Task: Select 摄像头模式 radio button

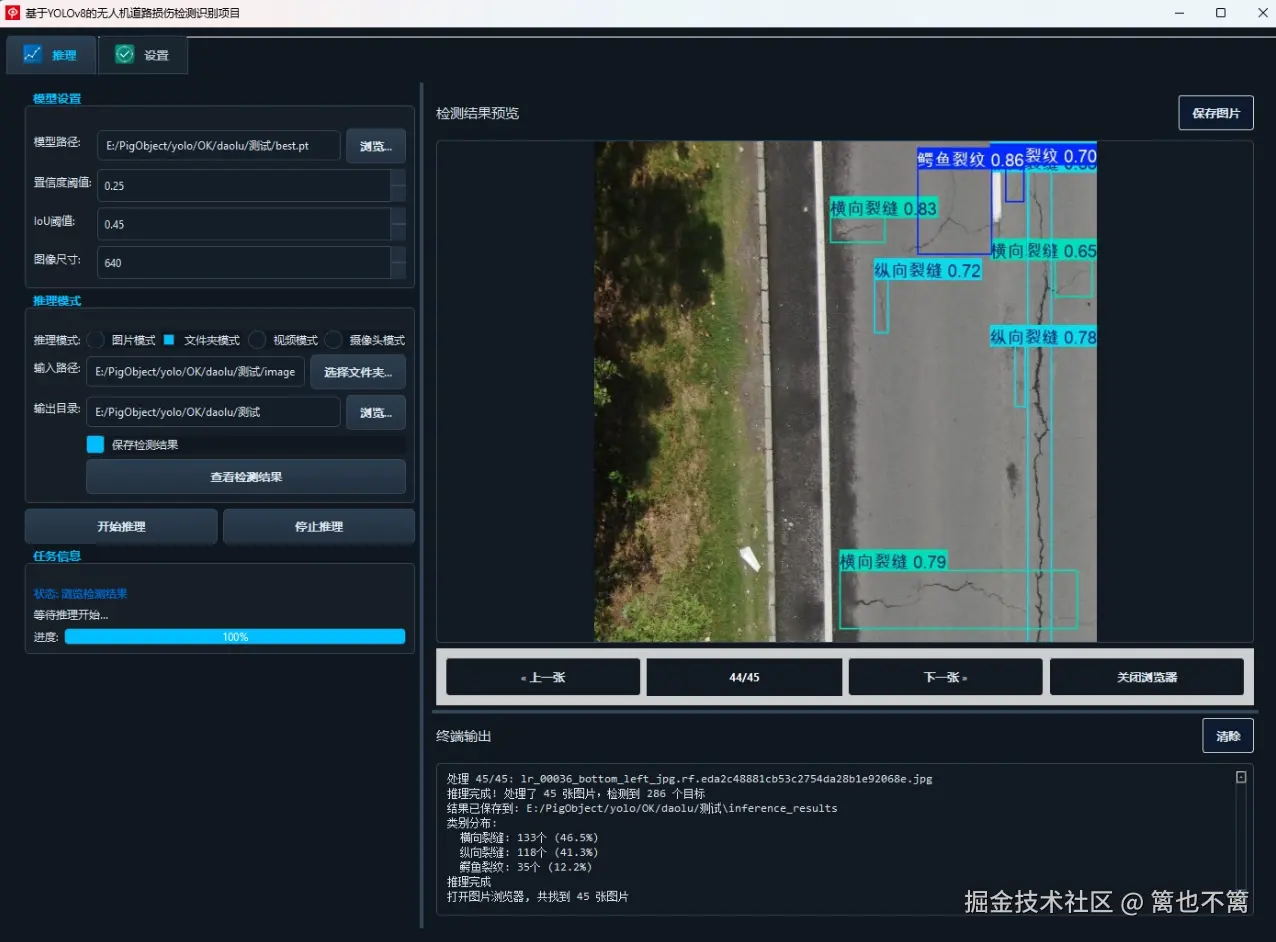Action: [333, 340]
